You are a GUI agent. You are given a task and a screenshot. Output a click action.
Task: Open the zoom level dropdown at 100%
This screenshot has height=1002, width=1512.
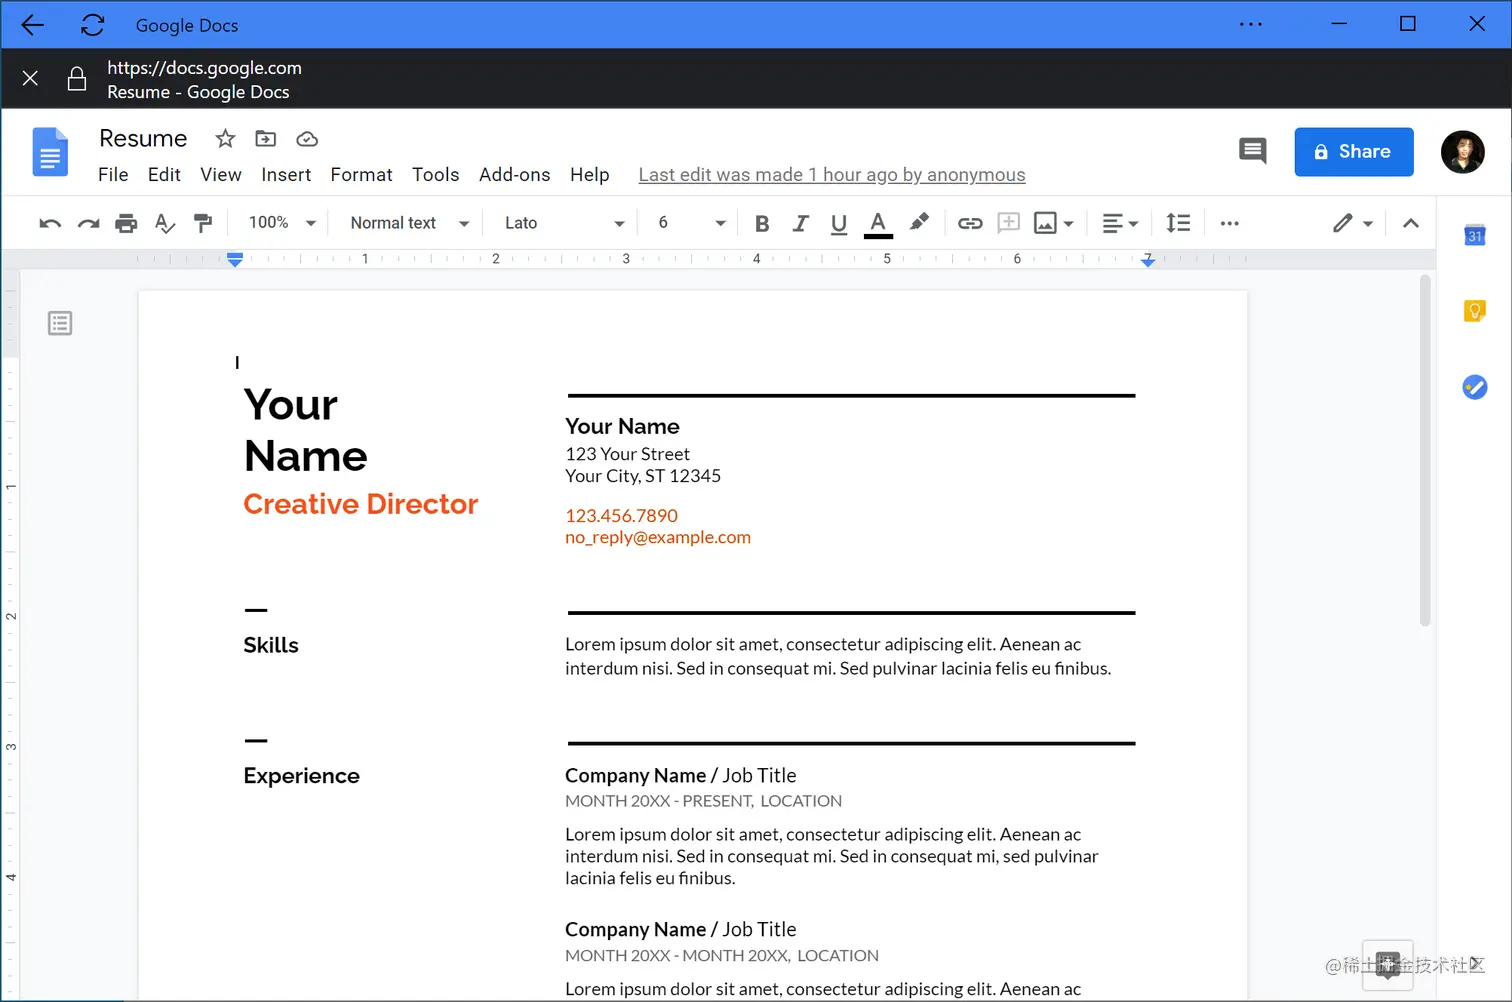point(282,223)
